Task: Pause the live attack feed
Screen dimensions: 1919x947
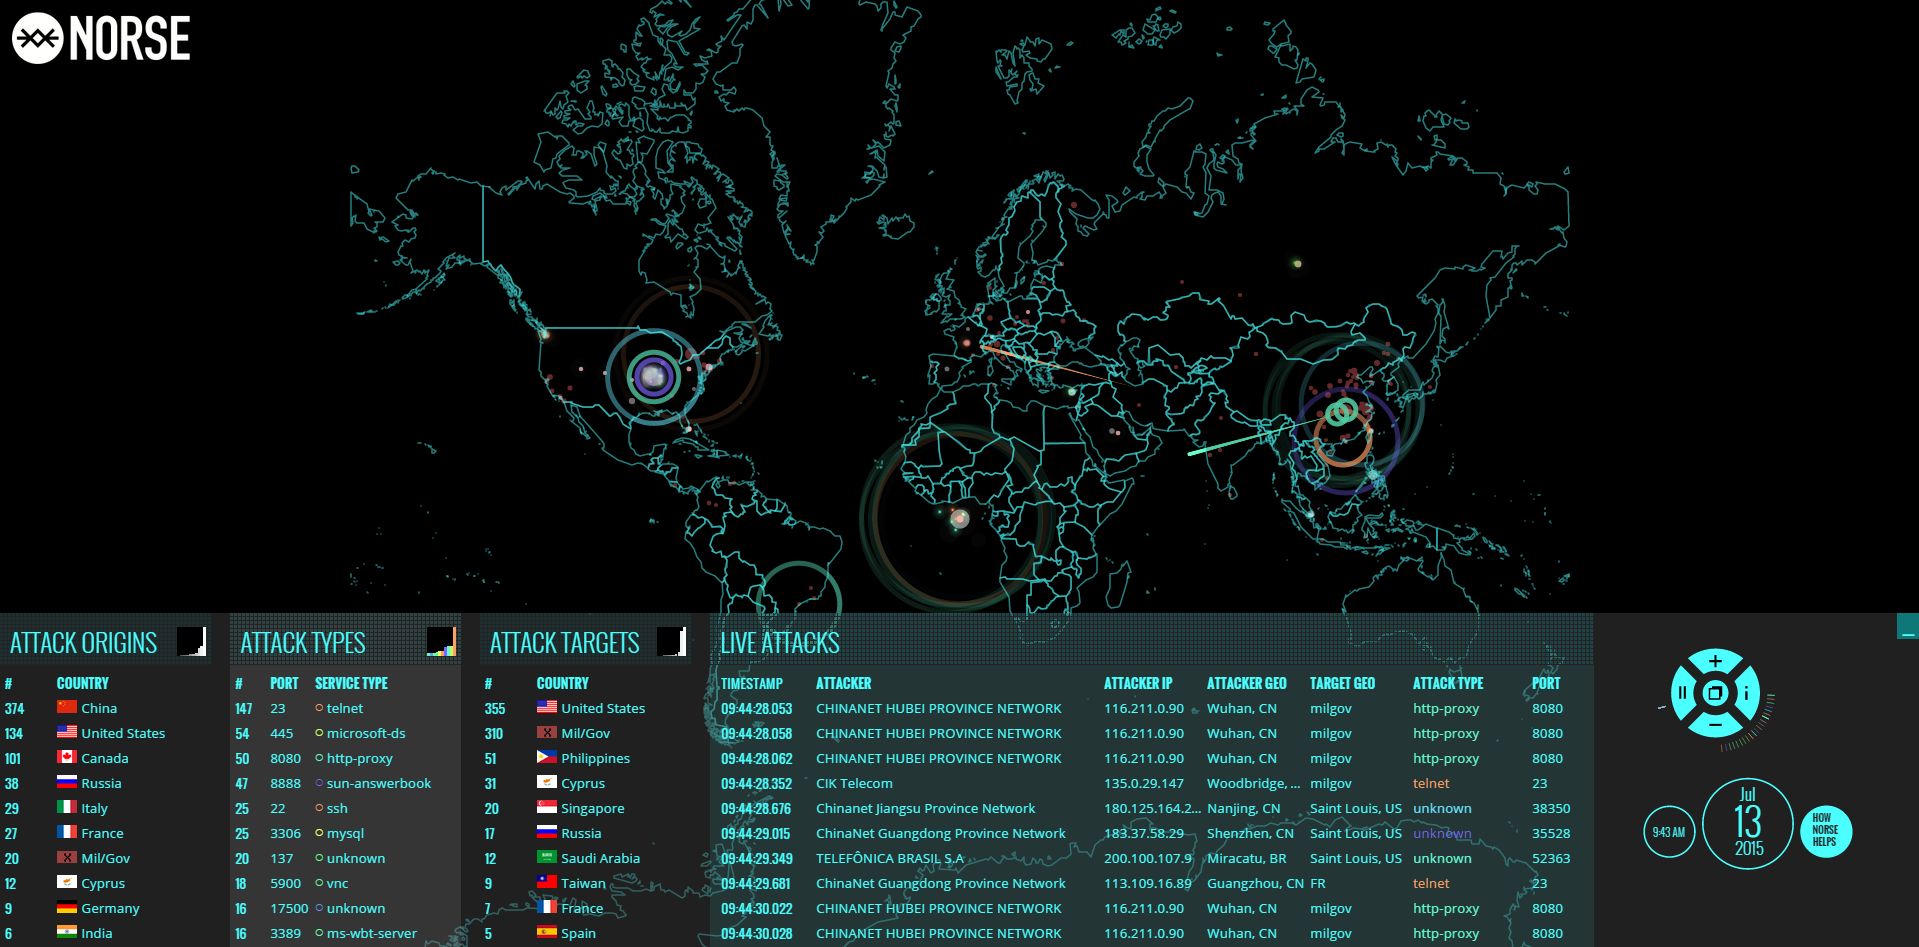Action: pyautogui.click(x=1683, y=692)
